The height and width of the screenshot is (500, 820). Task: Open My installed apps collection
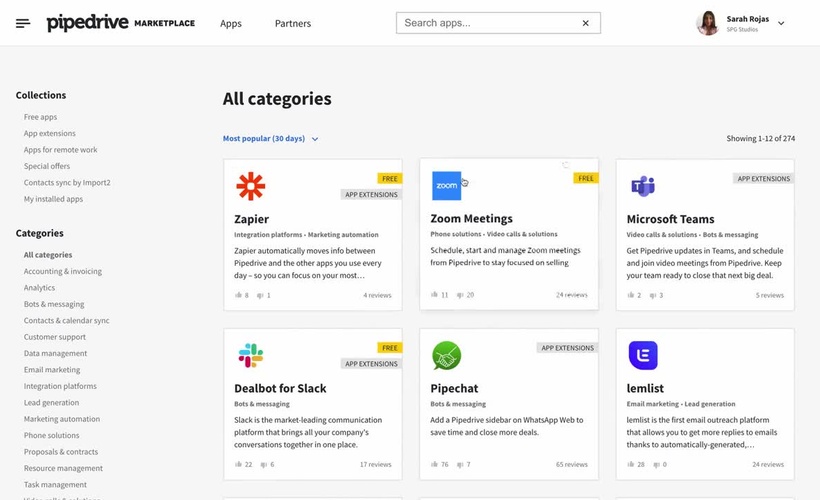click(x=53, y=199)
